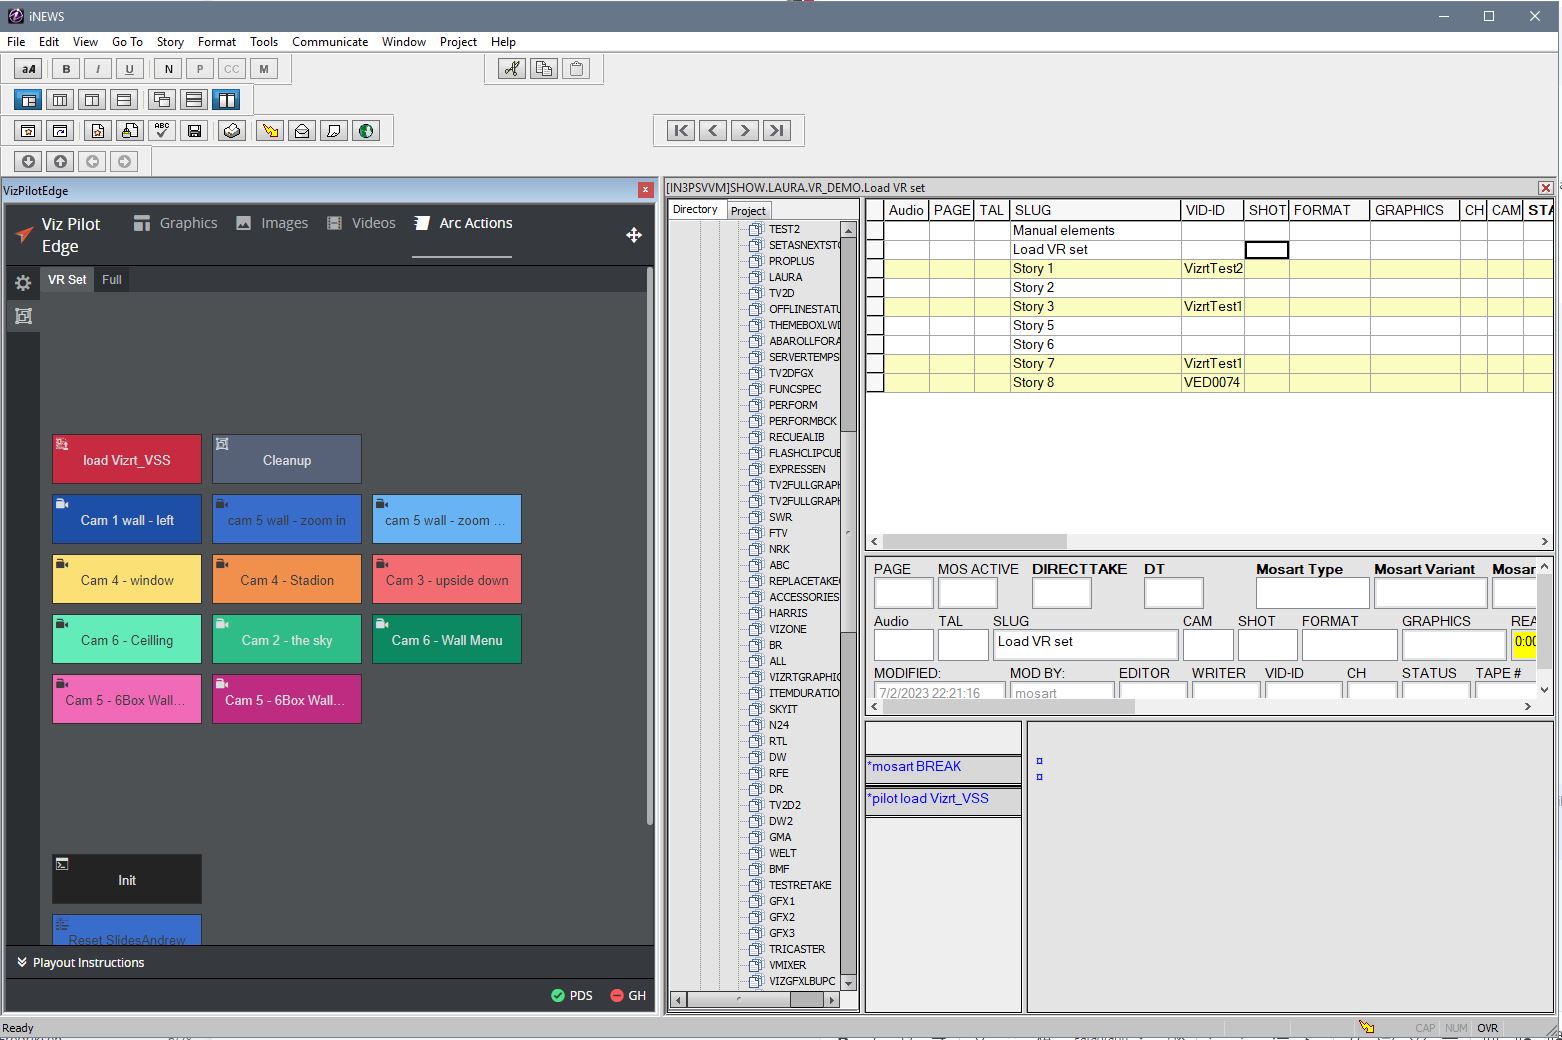Viewport: 1562px width, 1040px height.
Task: Toggle the CC closed caption button
Action: click(x=232, y=69)
